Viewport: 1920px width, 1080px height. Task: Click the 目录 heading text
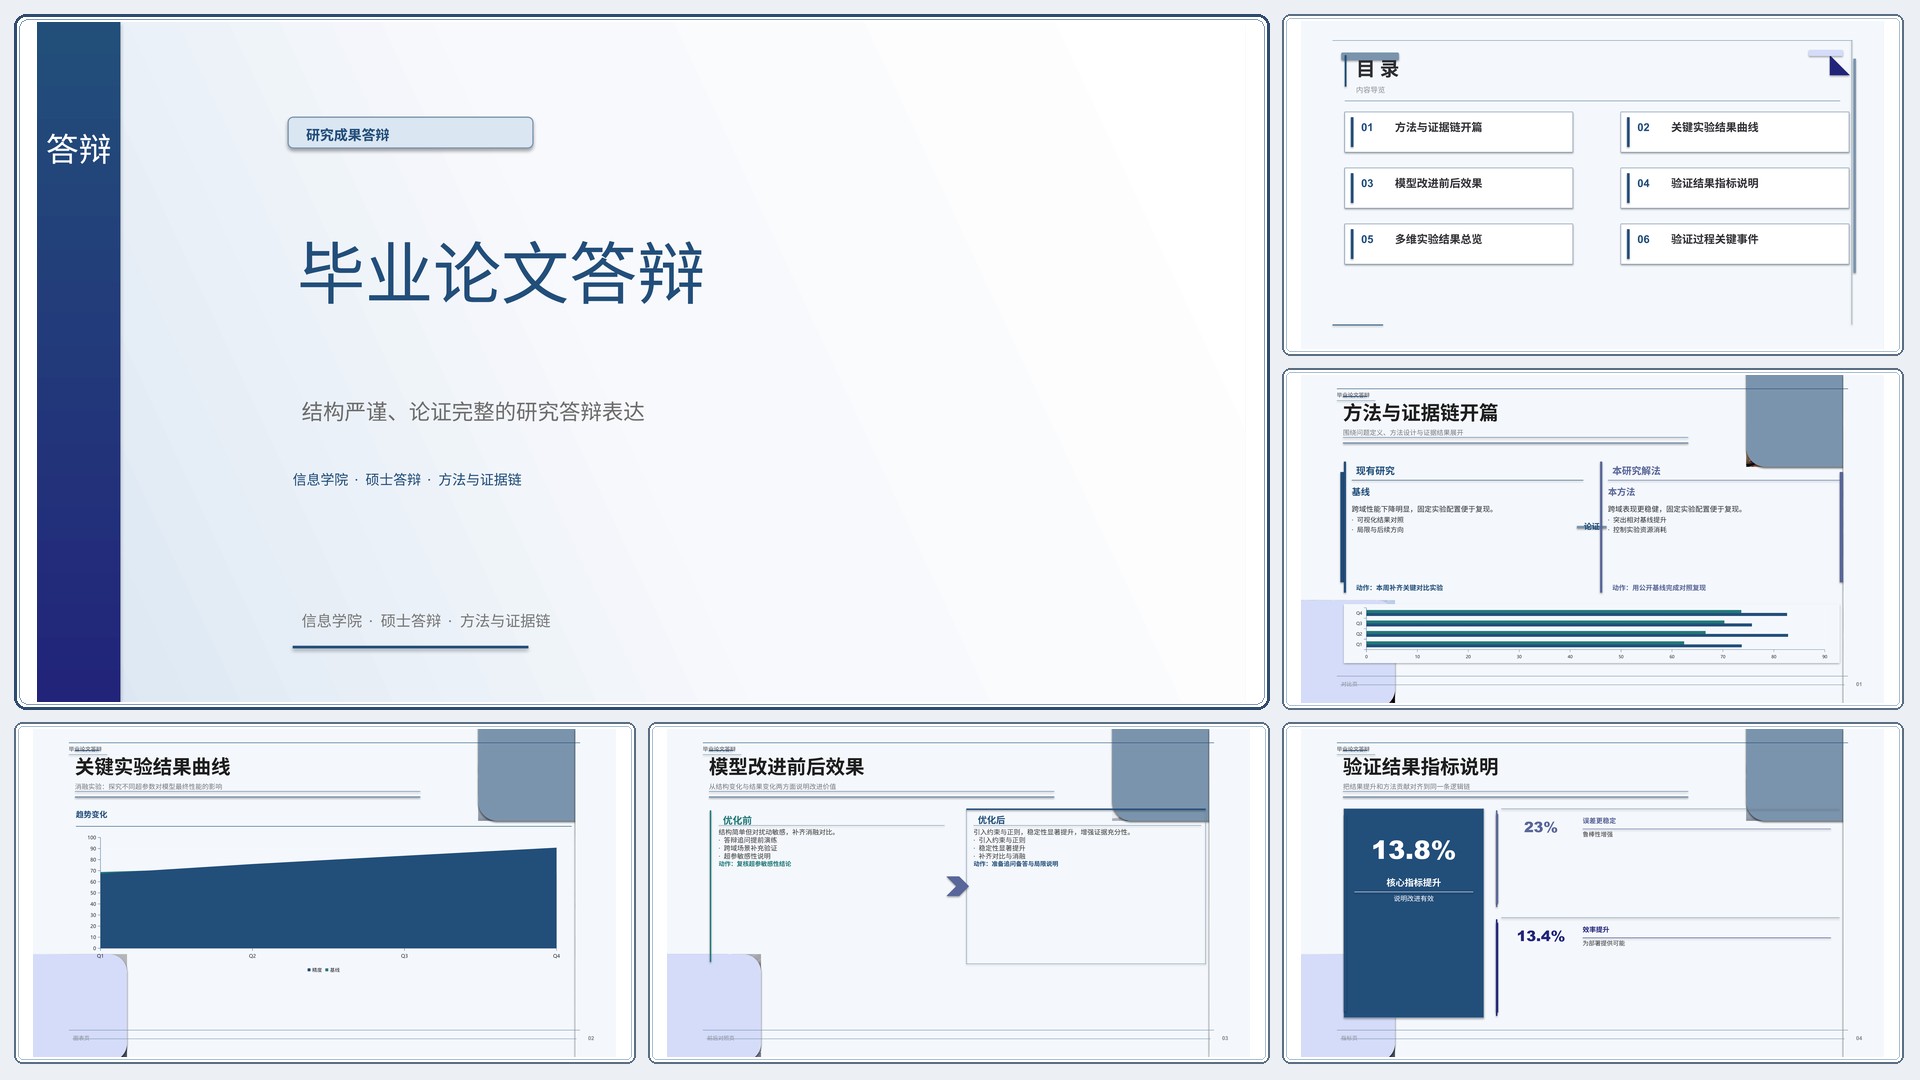click(x=1377, y=69)
